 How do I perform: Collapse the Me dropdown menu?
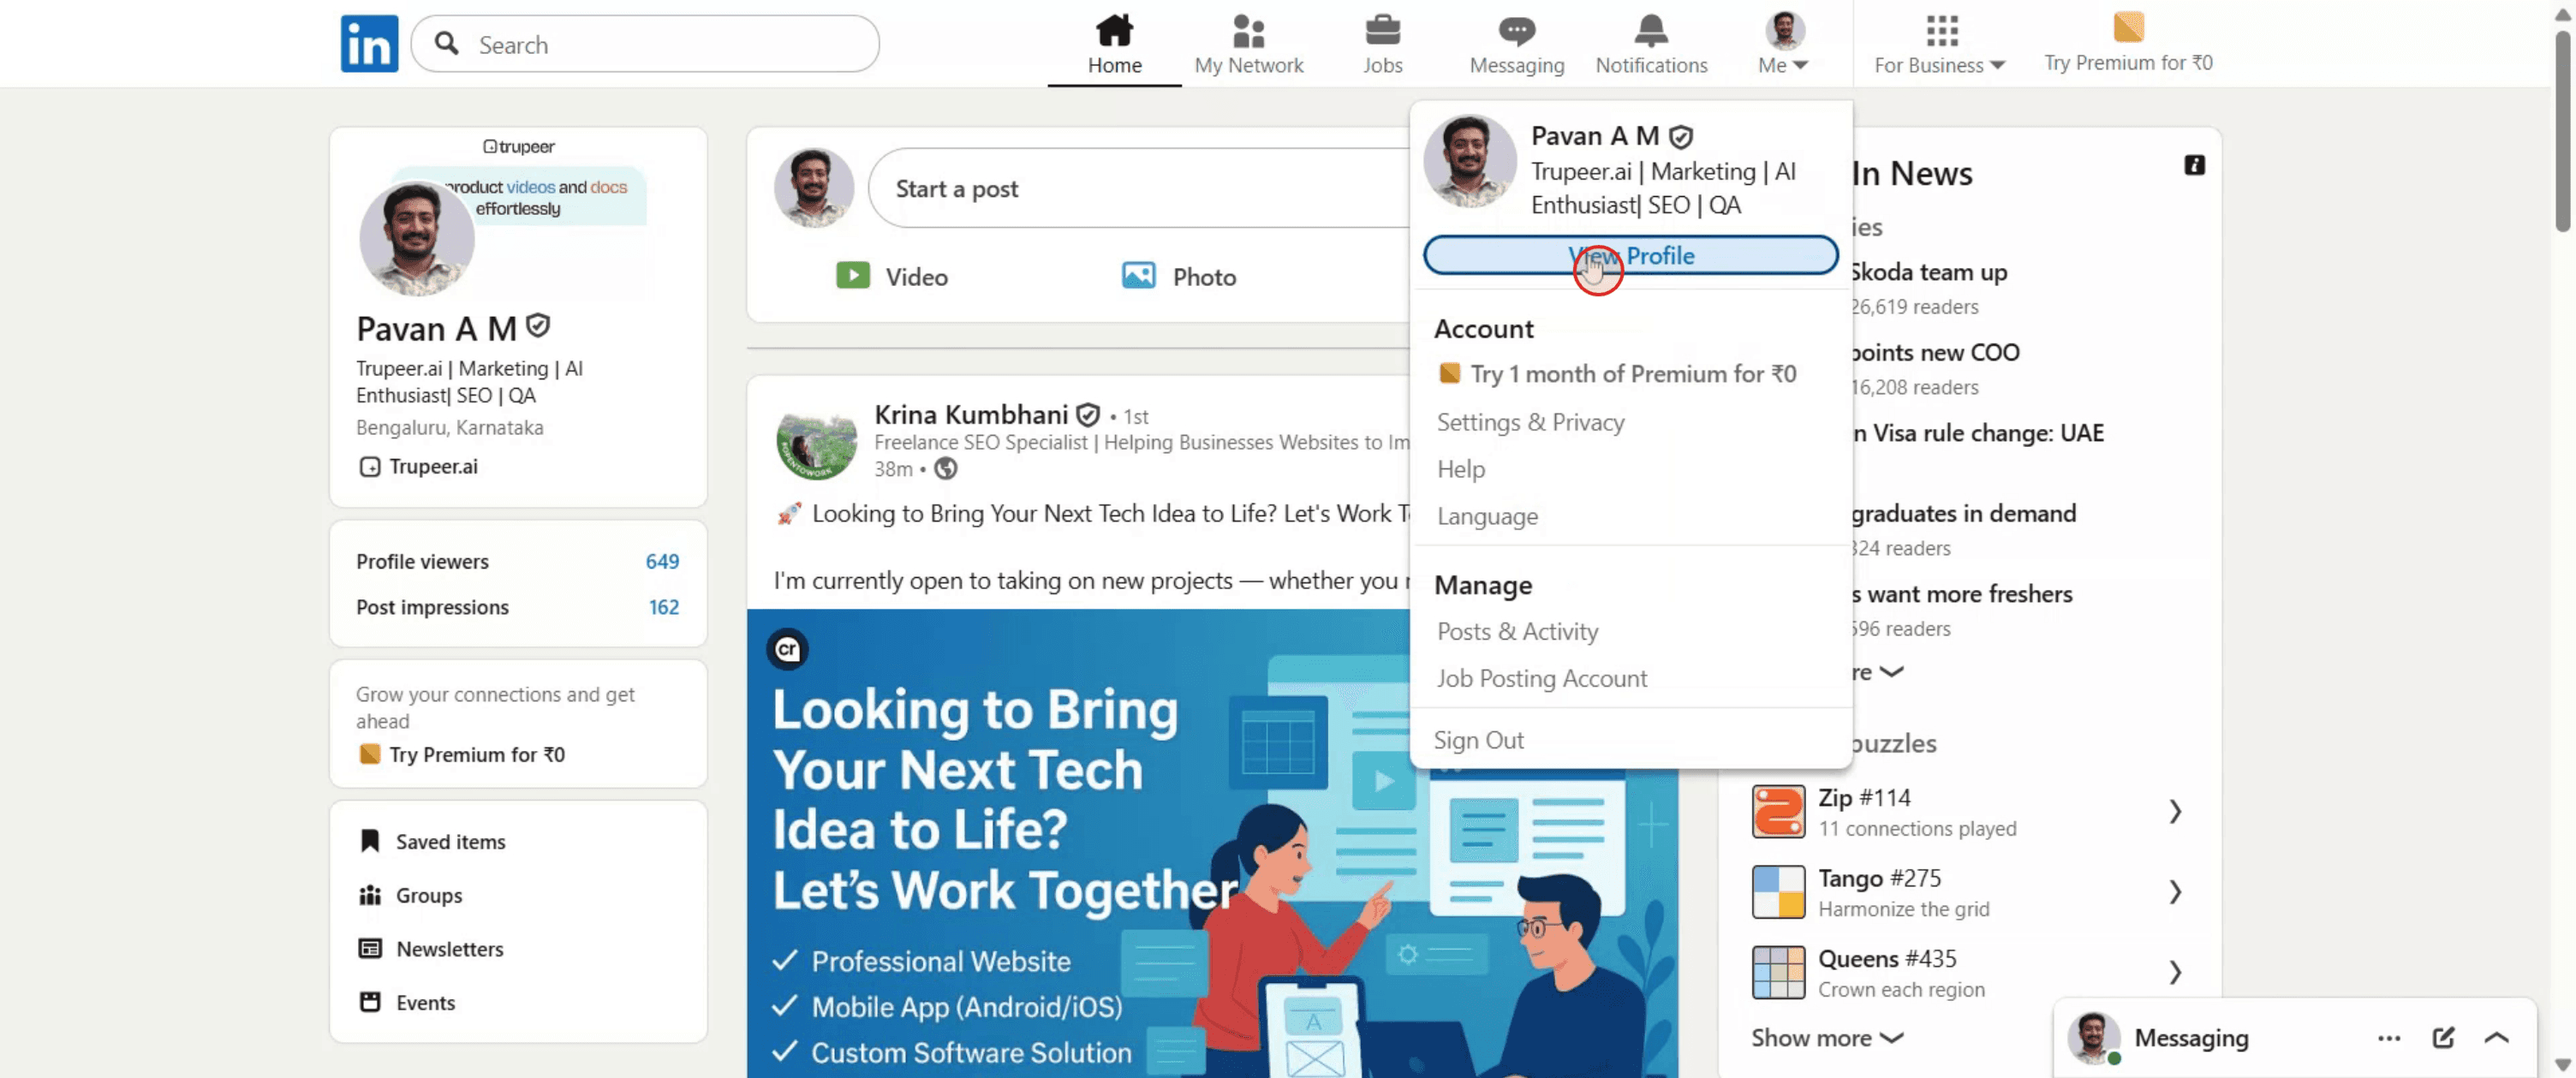tap(1783, 44)
